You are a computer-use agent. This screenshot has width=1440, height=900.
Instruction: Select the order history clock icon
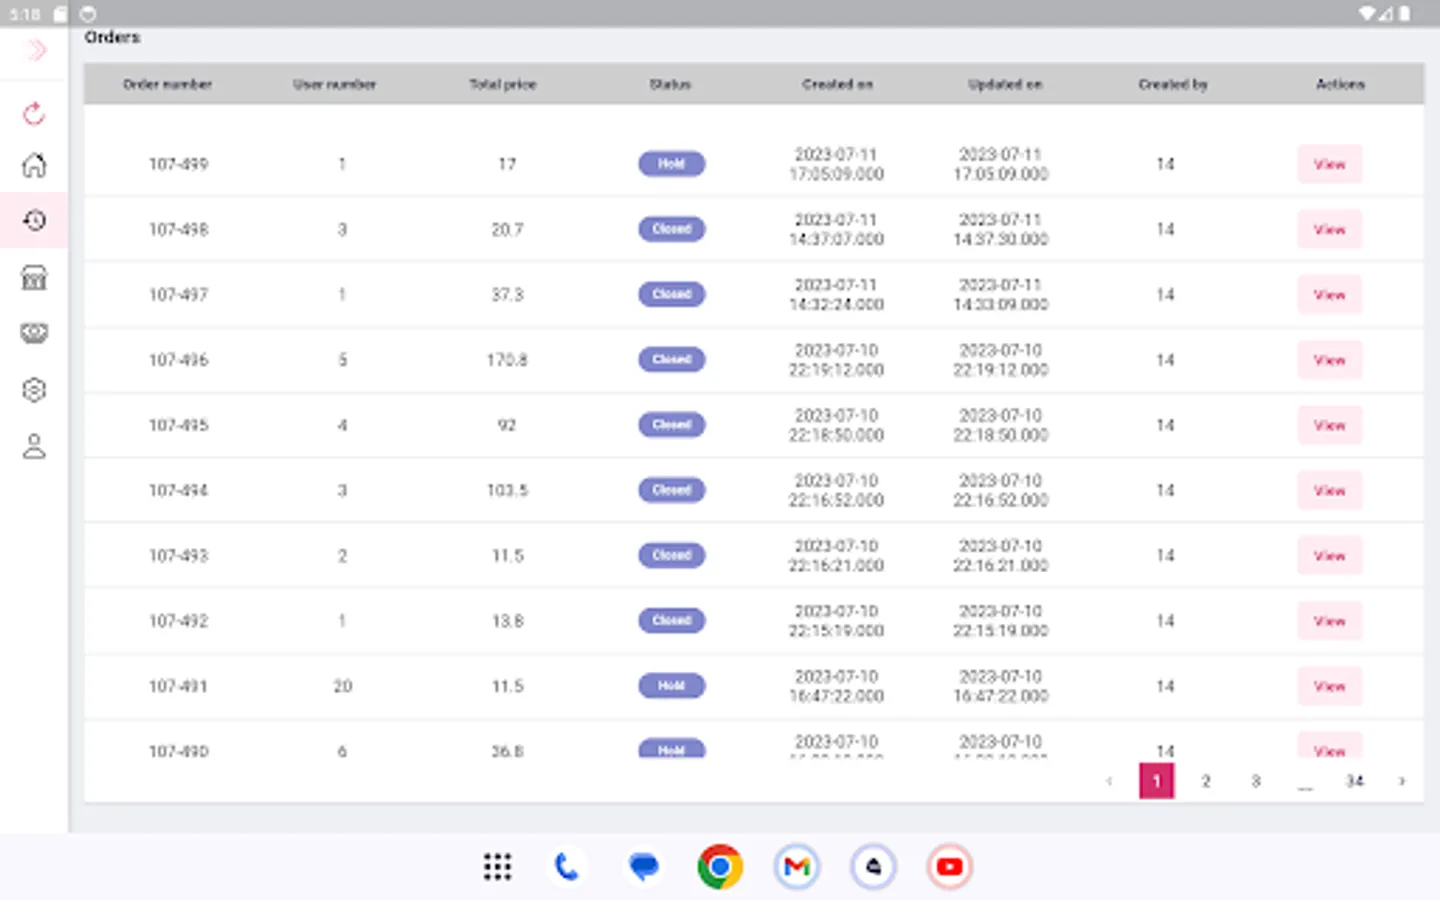click(x=34, y=220)
